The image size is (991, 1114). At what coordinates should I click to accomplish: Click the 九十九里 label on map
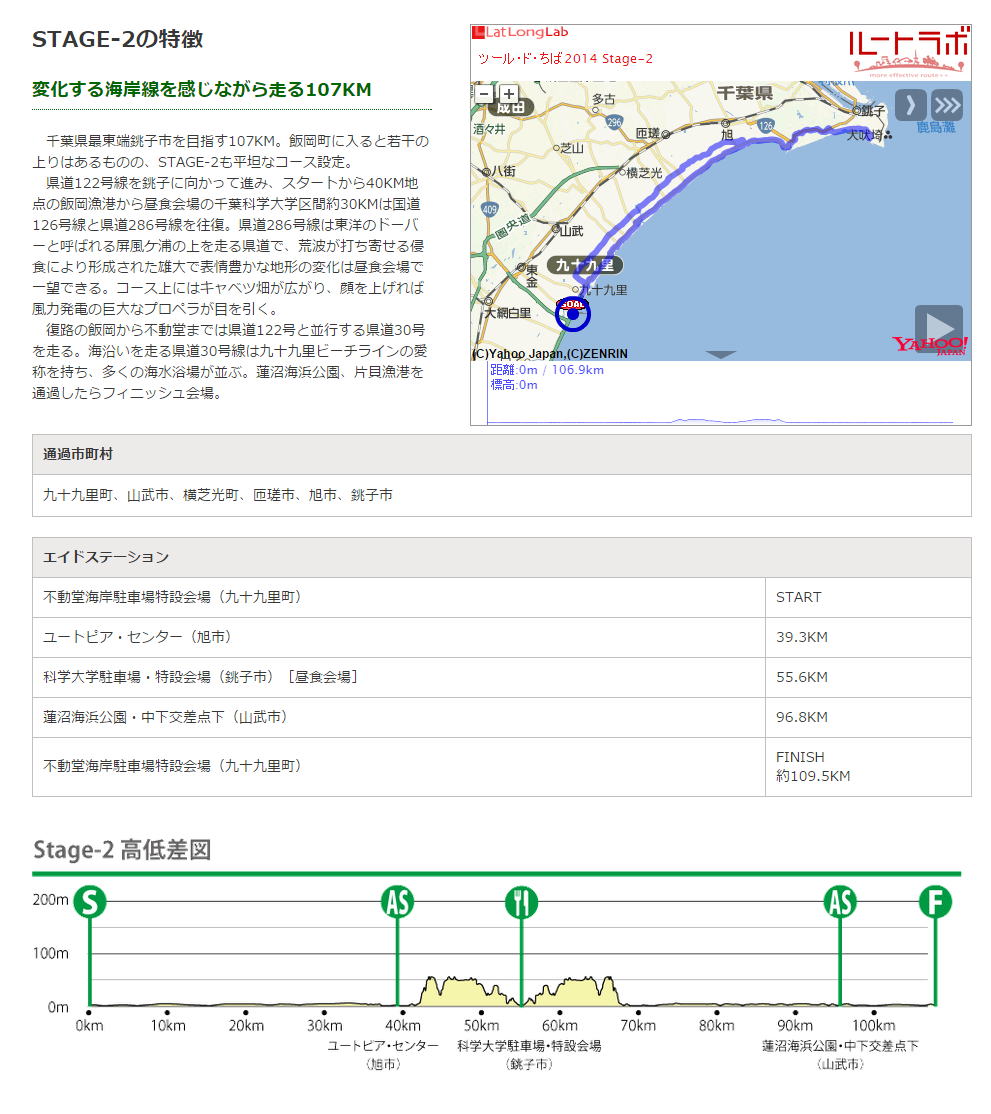click(585, 265)
